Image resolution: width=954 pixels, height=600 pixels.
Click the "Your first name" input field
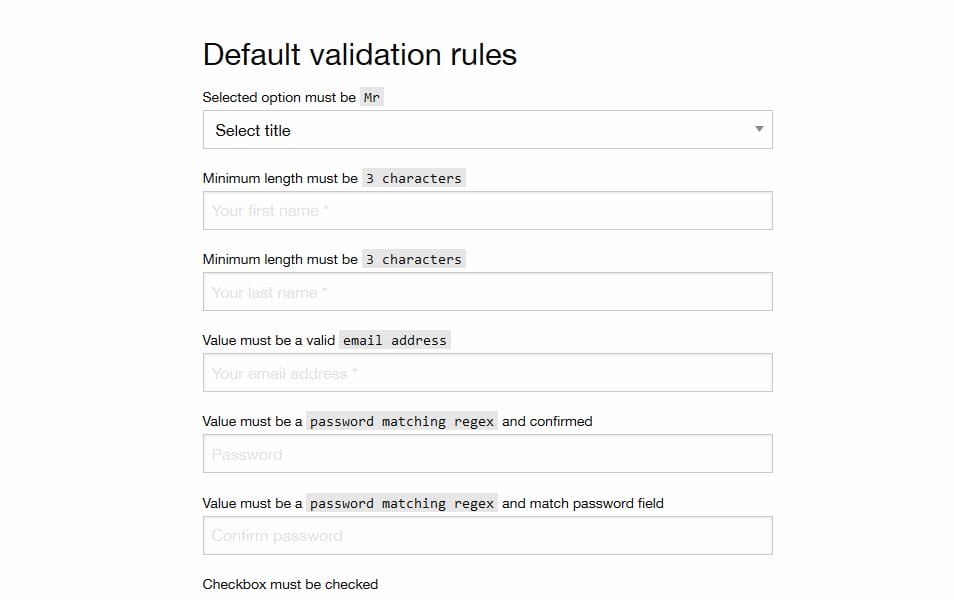(x=487, y=210)
